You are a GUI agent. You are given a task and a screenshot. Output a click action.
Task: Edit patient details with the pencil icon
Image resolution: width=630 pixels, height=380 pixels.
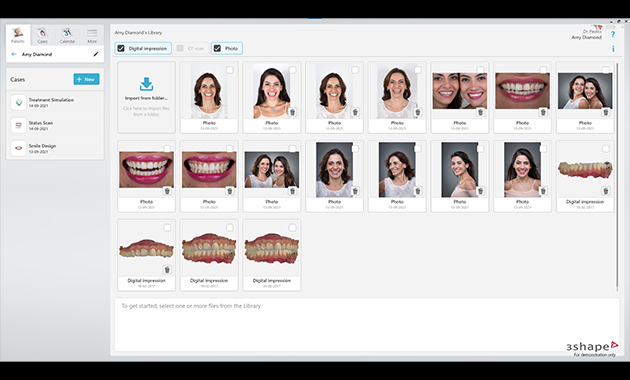[96, 54]
